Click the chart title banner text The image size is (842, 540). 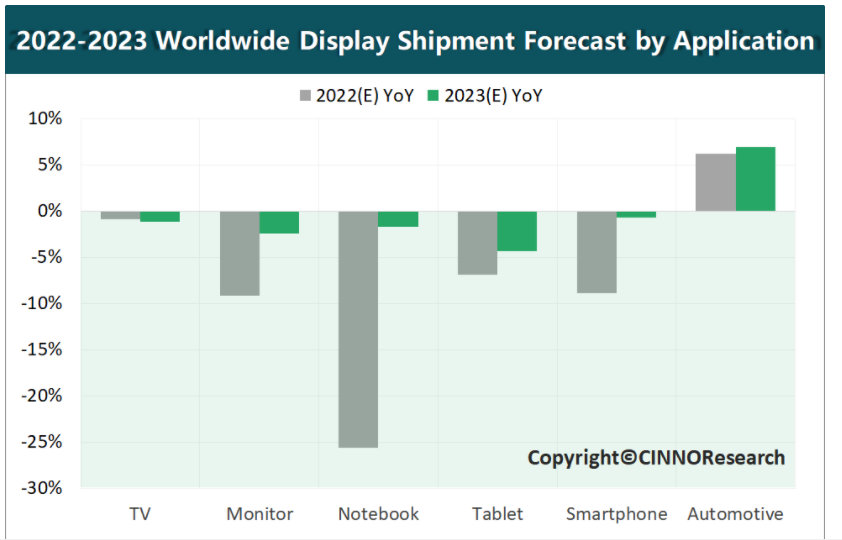(416, 41)
